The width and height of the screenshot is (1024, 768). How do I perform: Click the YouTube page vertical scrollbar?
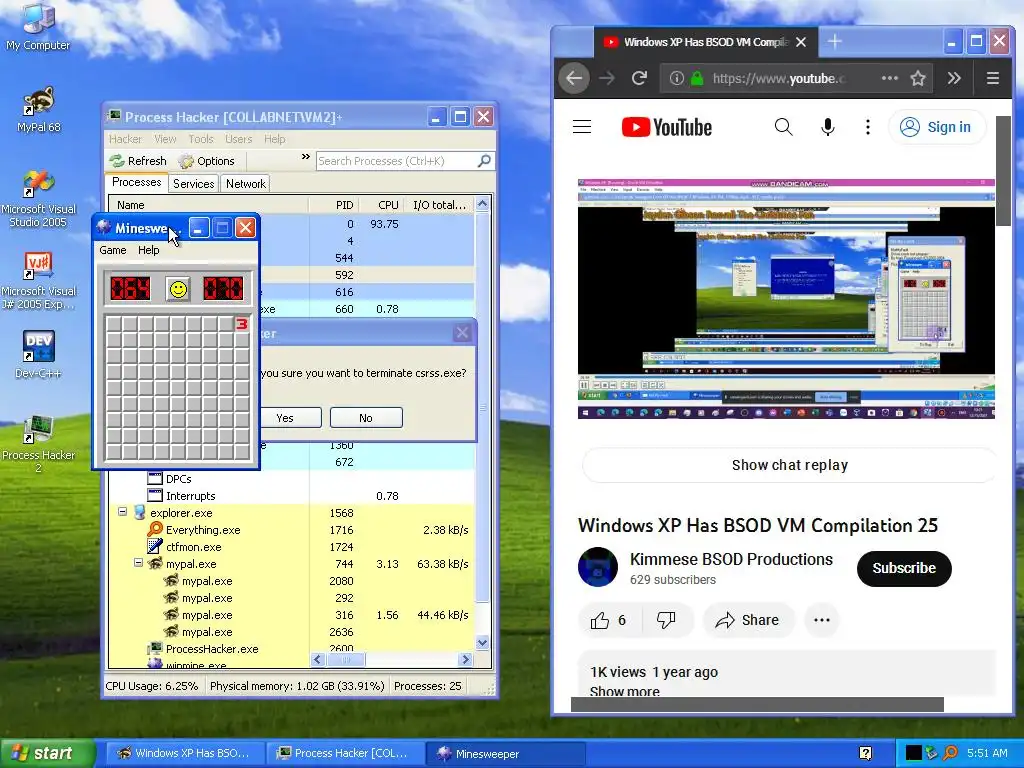(x=1003, y=171)
